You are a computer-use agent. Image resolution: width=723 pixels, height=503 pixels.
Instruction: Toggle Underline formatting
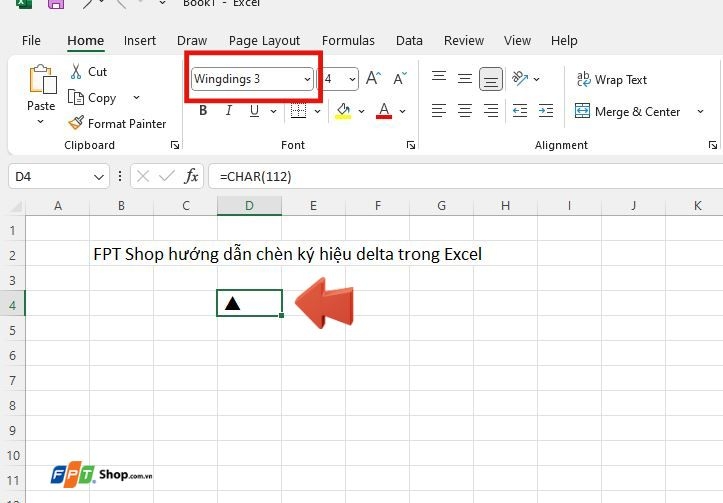coord(254,111)
